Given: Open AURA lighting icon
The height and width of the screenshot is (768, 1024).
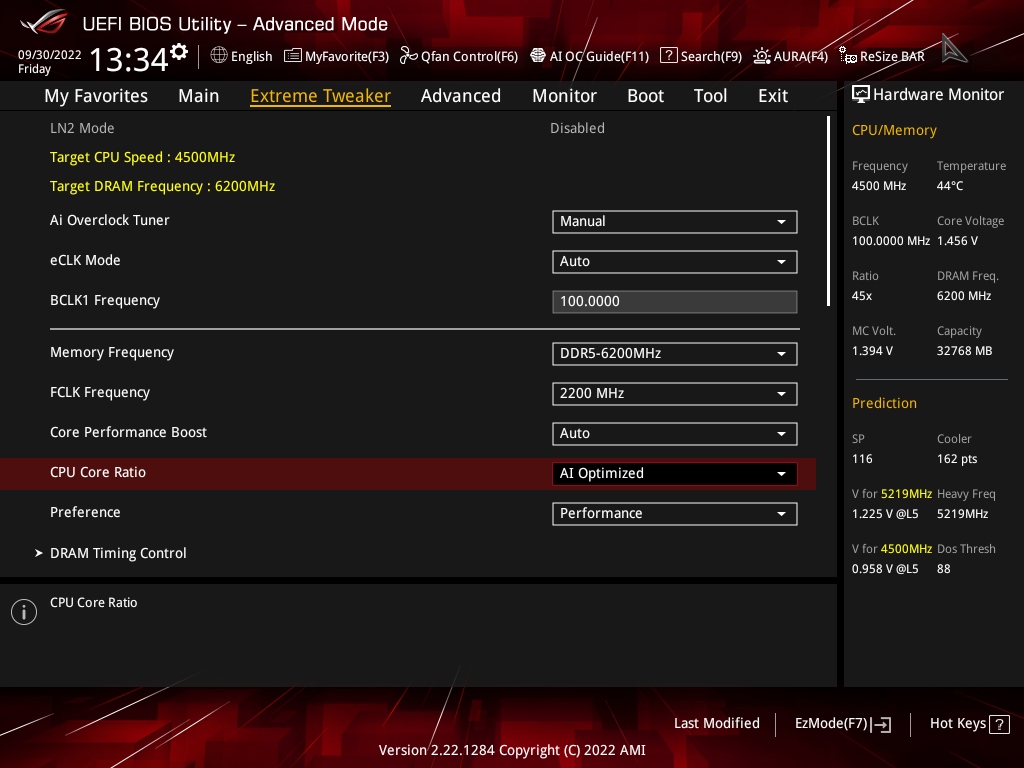Looking at the screenshot, I should (761, 56).
